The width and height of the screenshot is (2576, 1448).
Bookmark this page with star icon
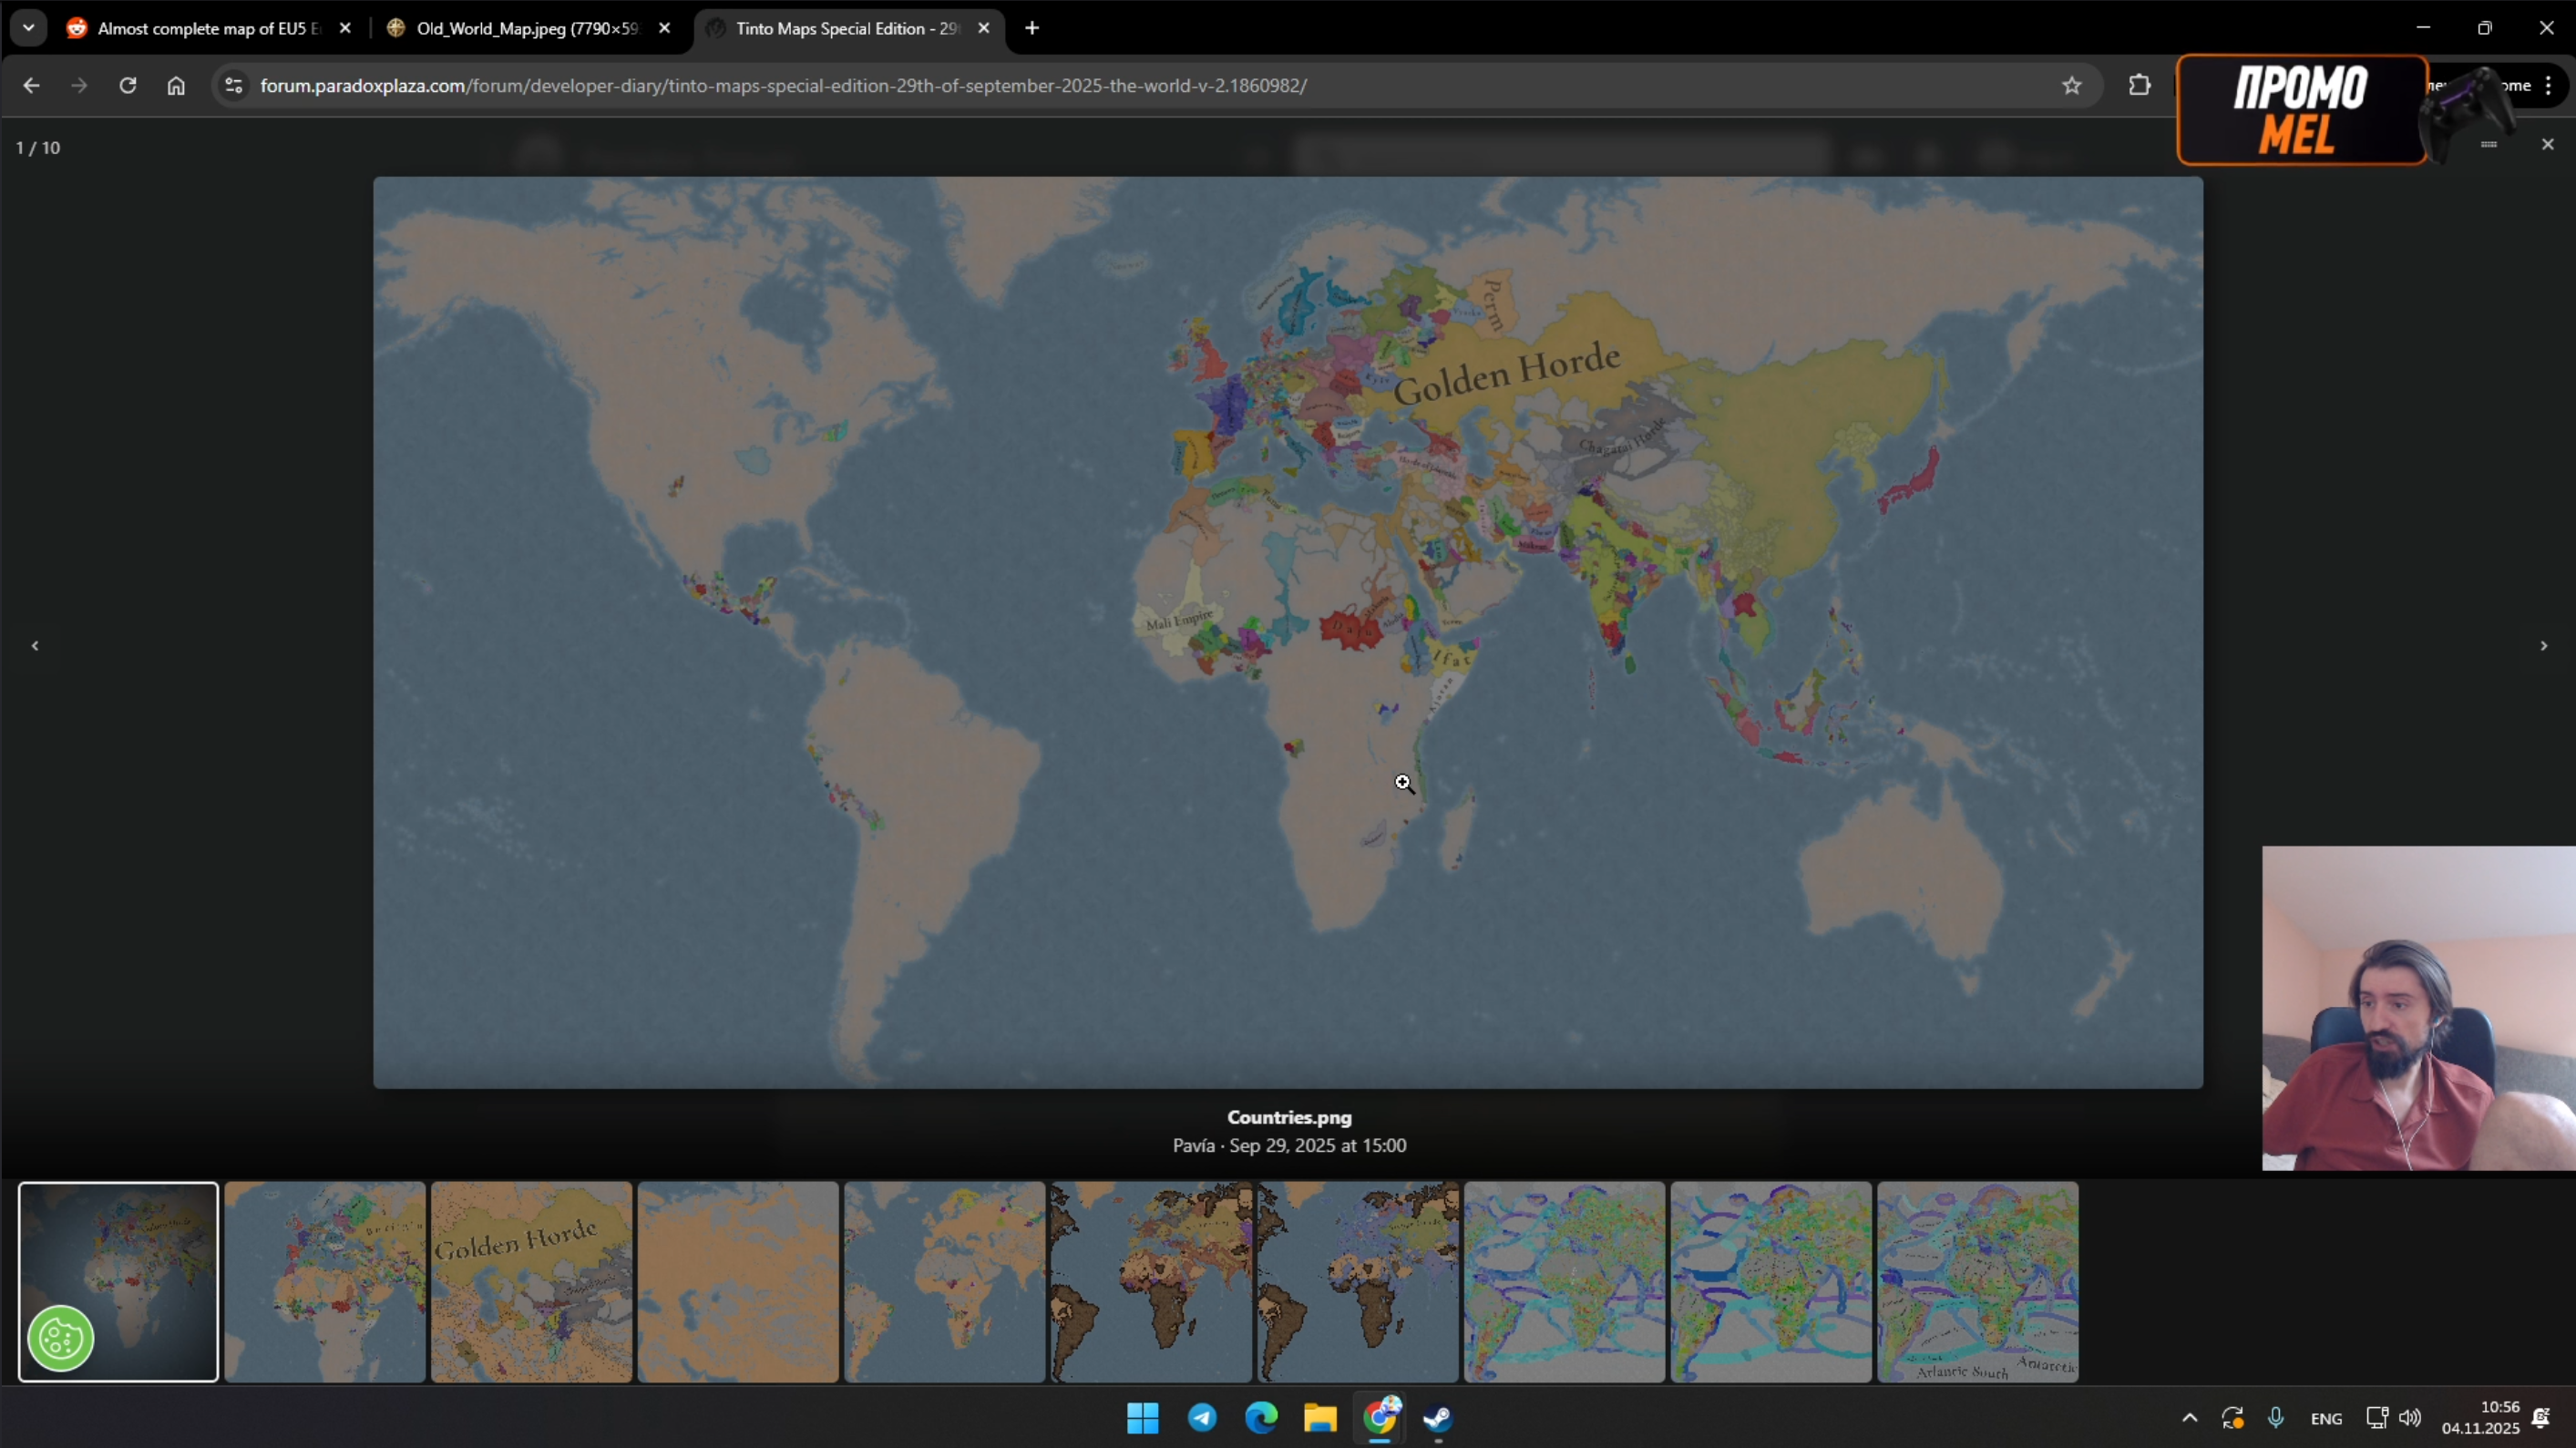tap(2071, 85)
